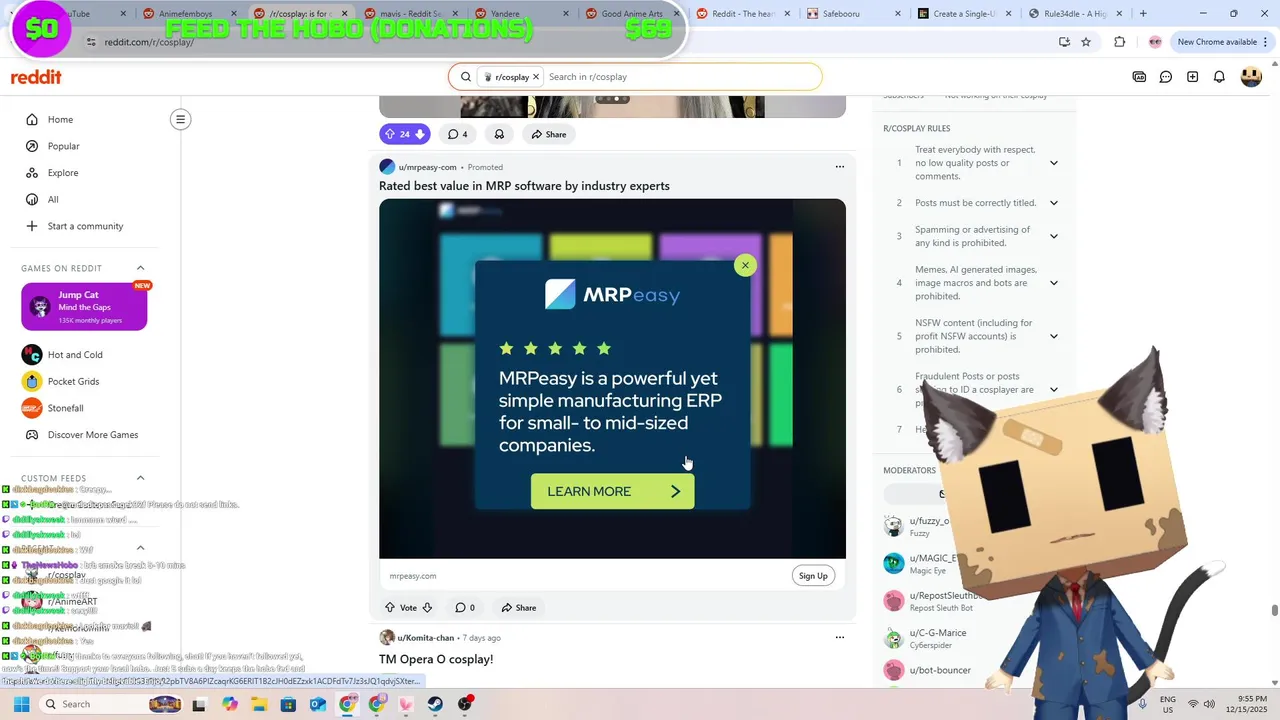Expand rule 5 NSFW content
Screen dimensions: 1280x720
tap(1053, 336)
